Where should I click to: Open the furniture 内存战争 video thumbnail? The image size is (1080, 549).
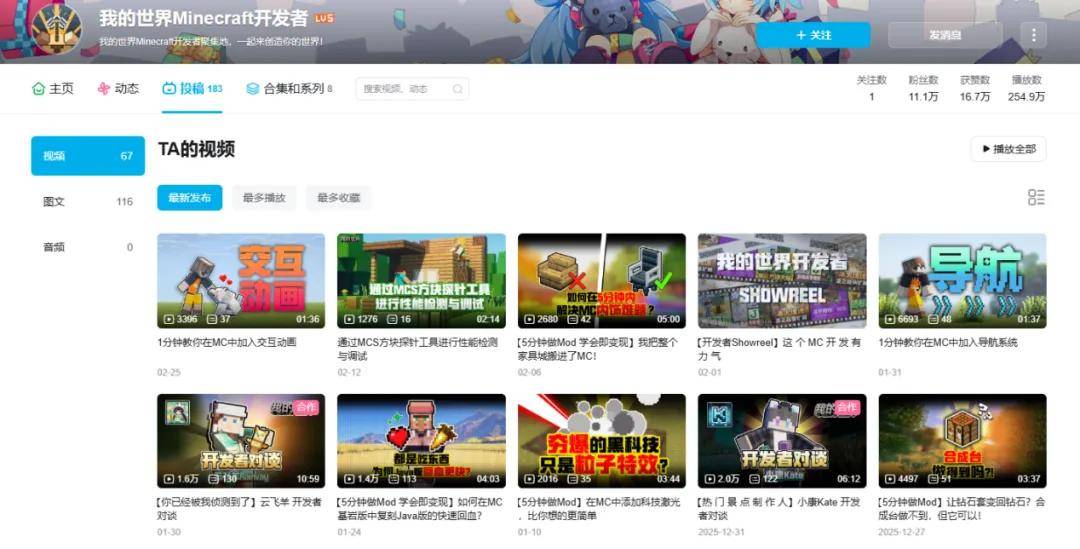pyautogui.click(x=602, y=280)
